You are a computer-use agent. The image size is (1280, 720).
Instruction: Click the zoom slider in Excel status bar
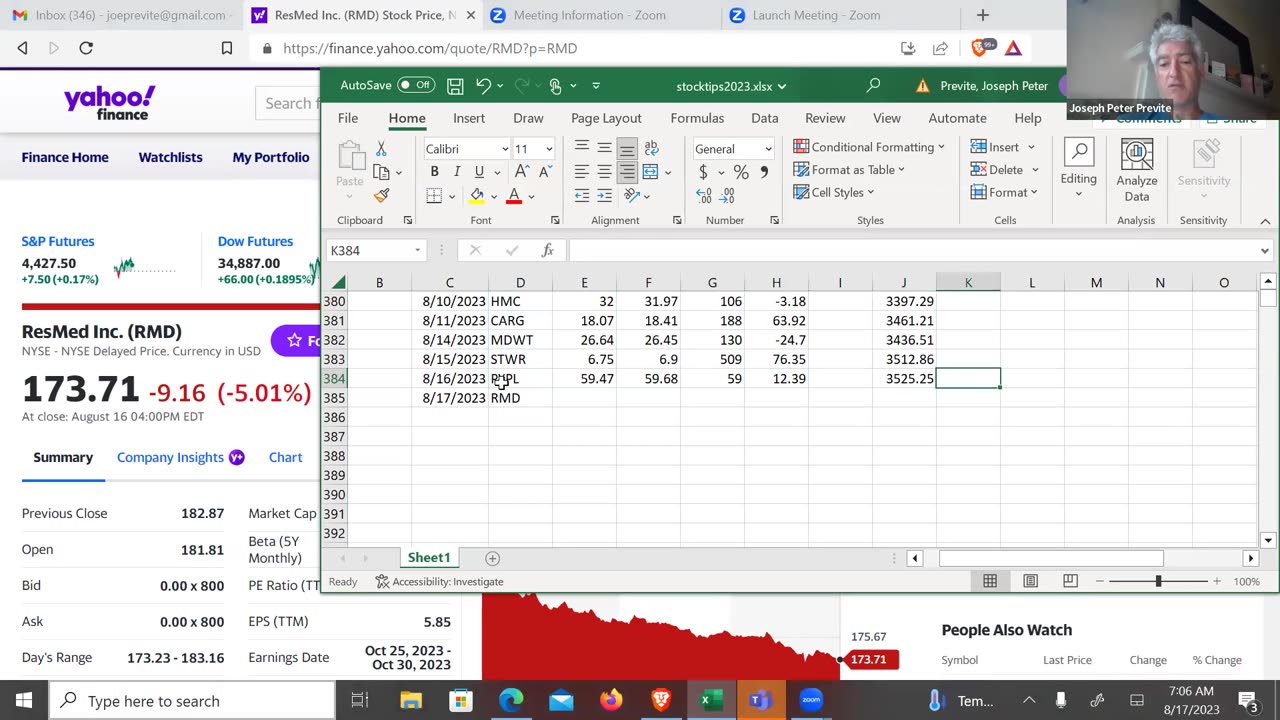pyautogui.click(x=1158, y=581)
